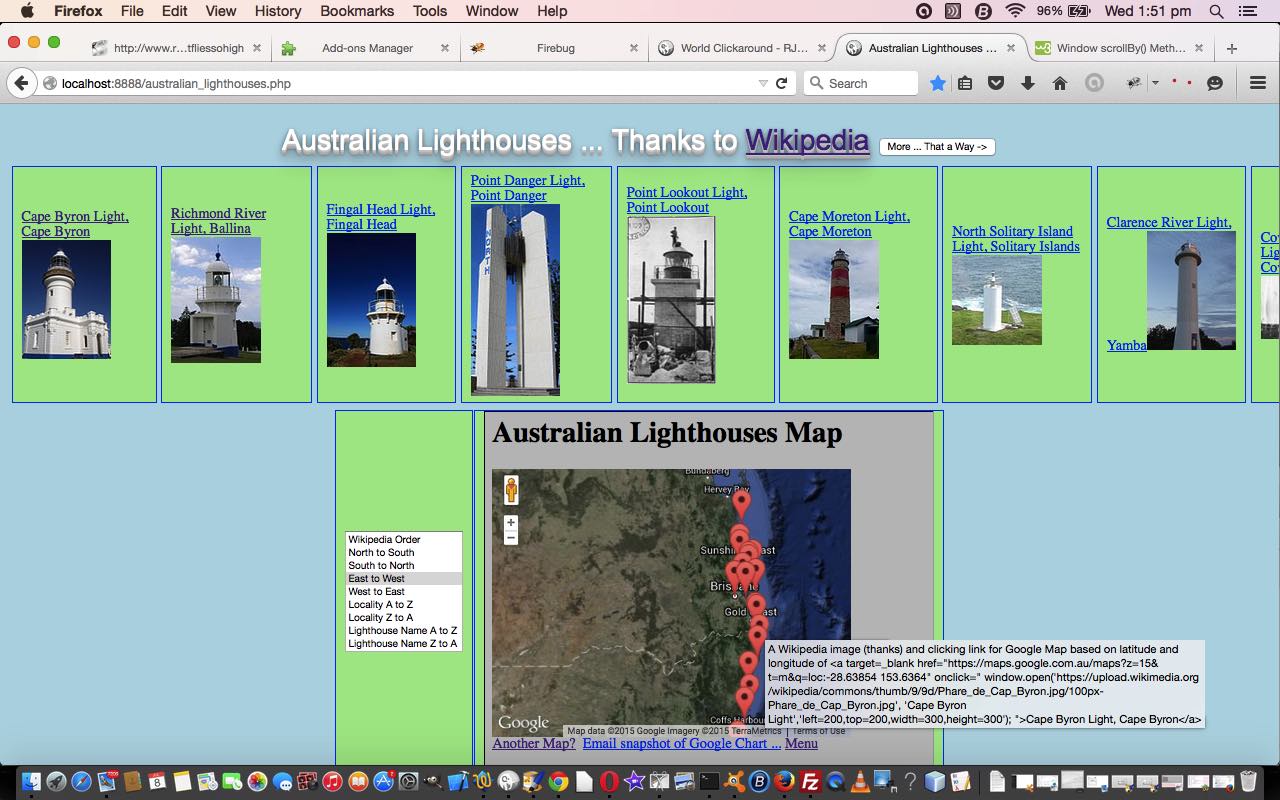Image resolution: width=1280 pixels, height=800 pixels.
Task: Open North Solitary Island Light link
Action: (x=1016, y=239)
